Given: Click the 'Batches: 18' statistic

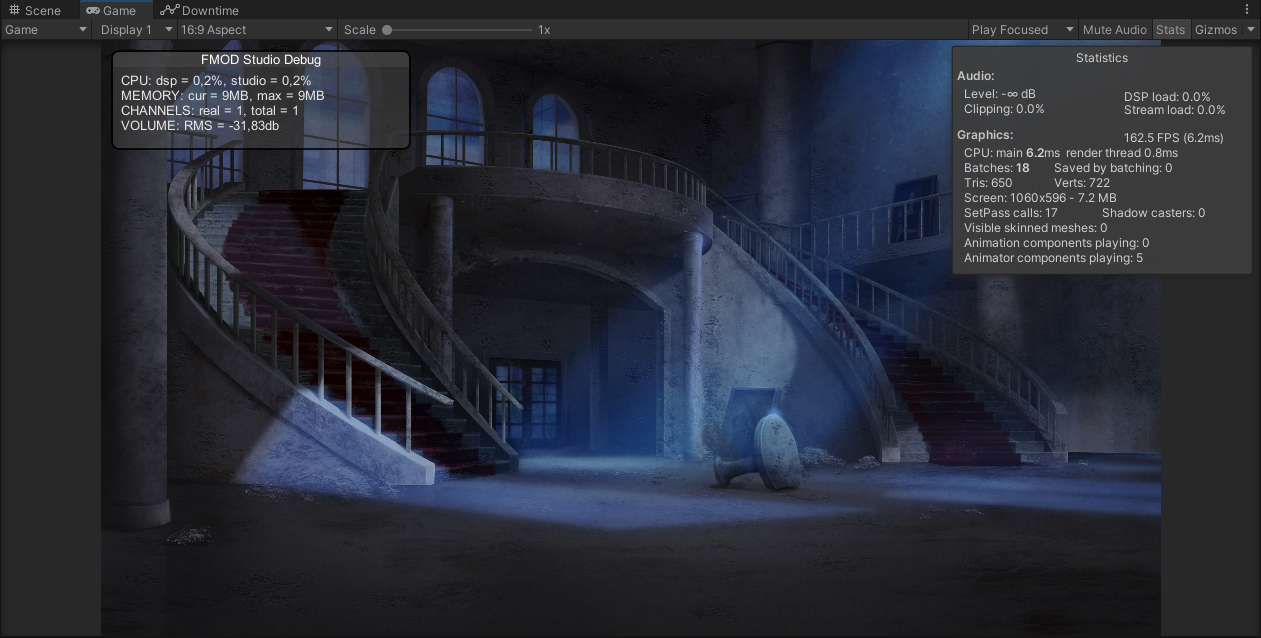Looking at the screenshot, I should click(x=997, y=168).
